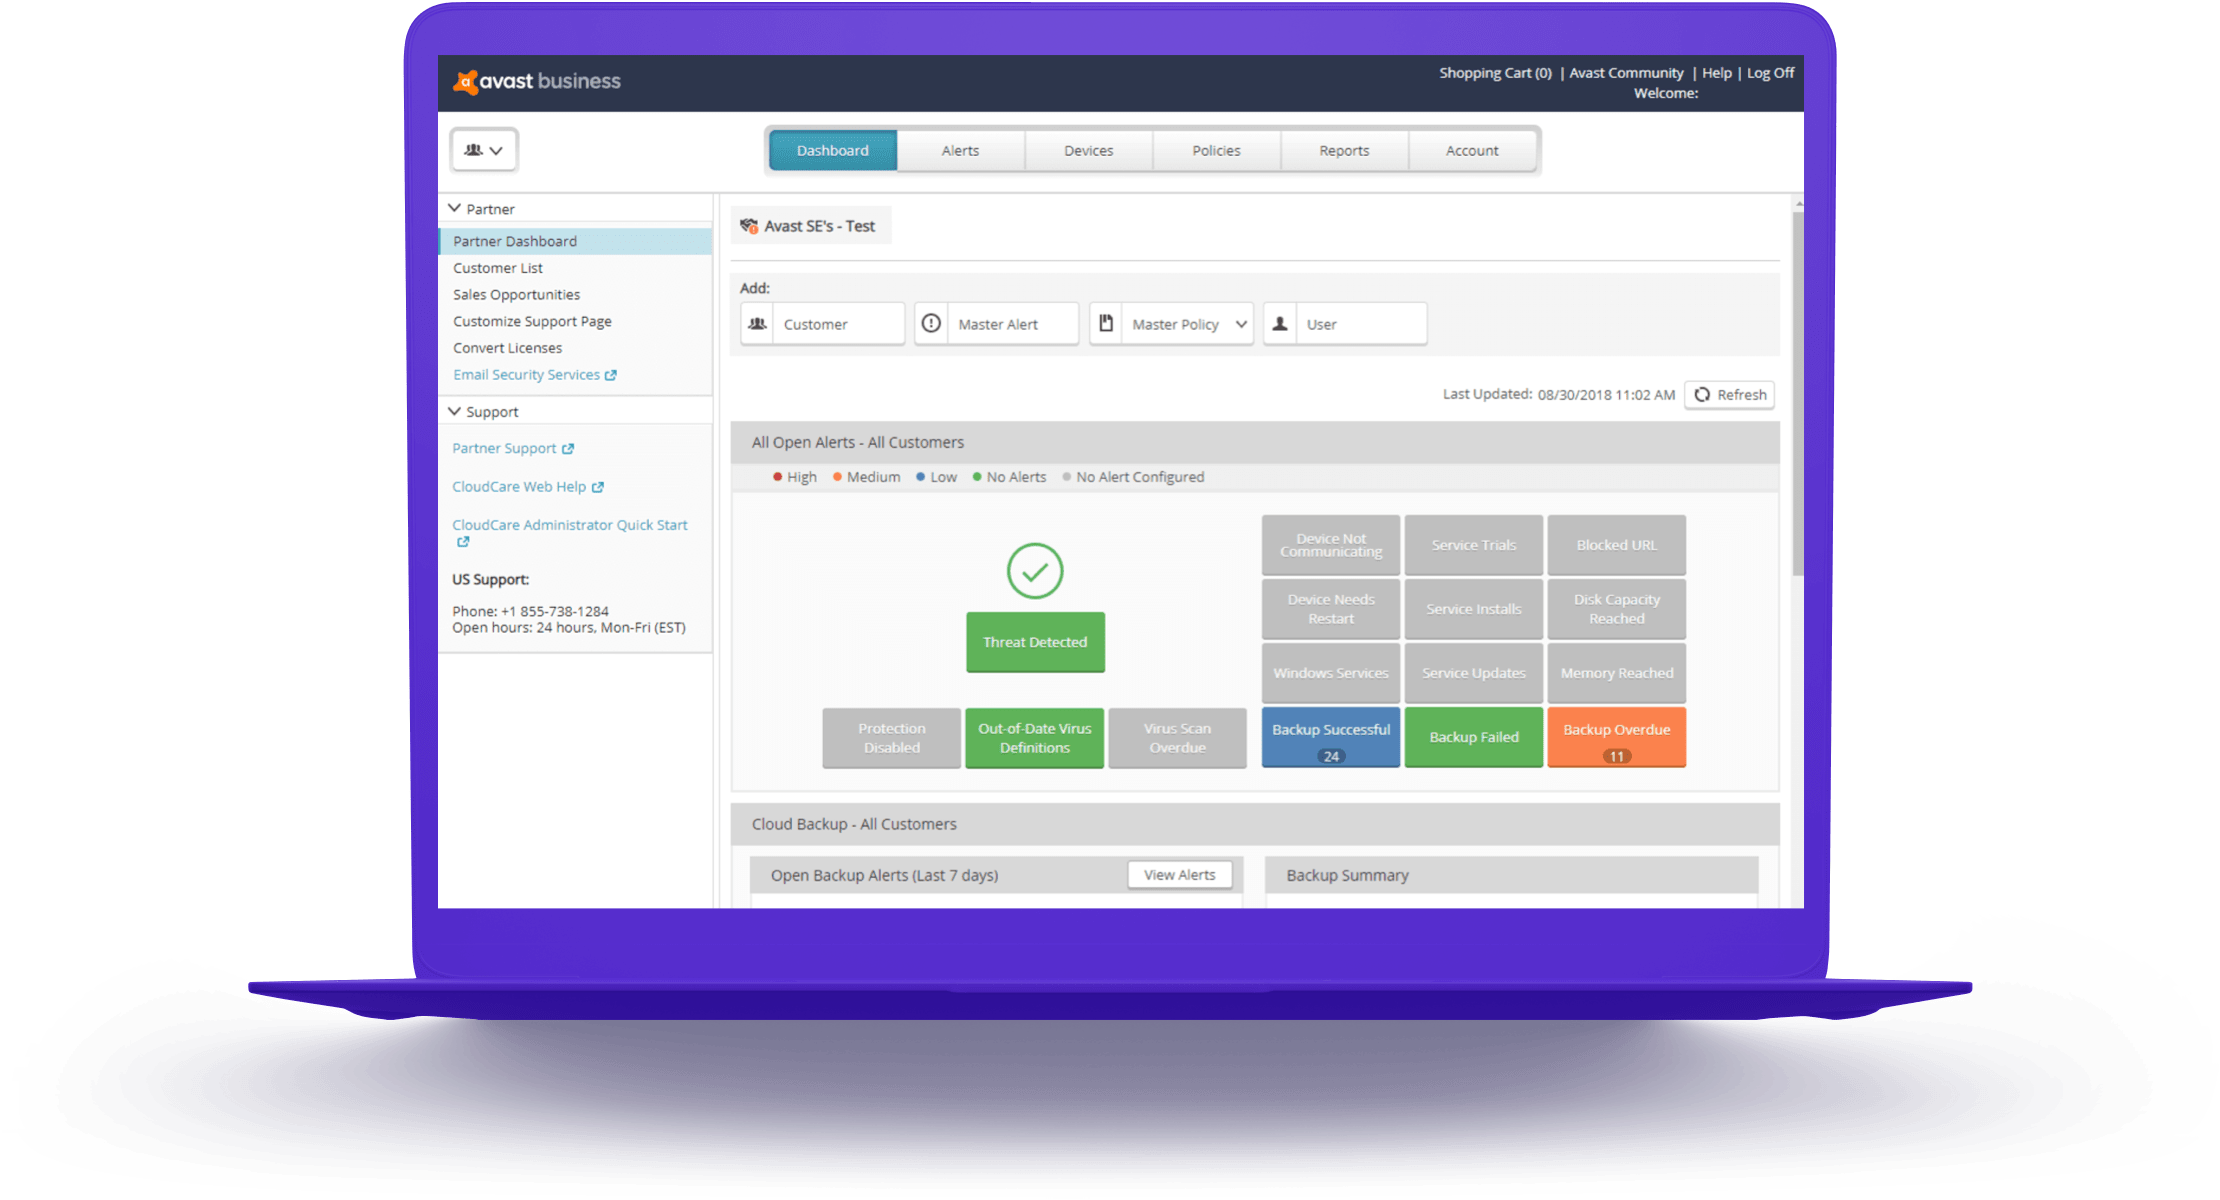Click the Refresh circular arrow icon

point(1702,395)
